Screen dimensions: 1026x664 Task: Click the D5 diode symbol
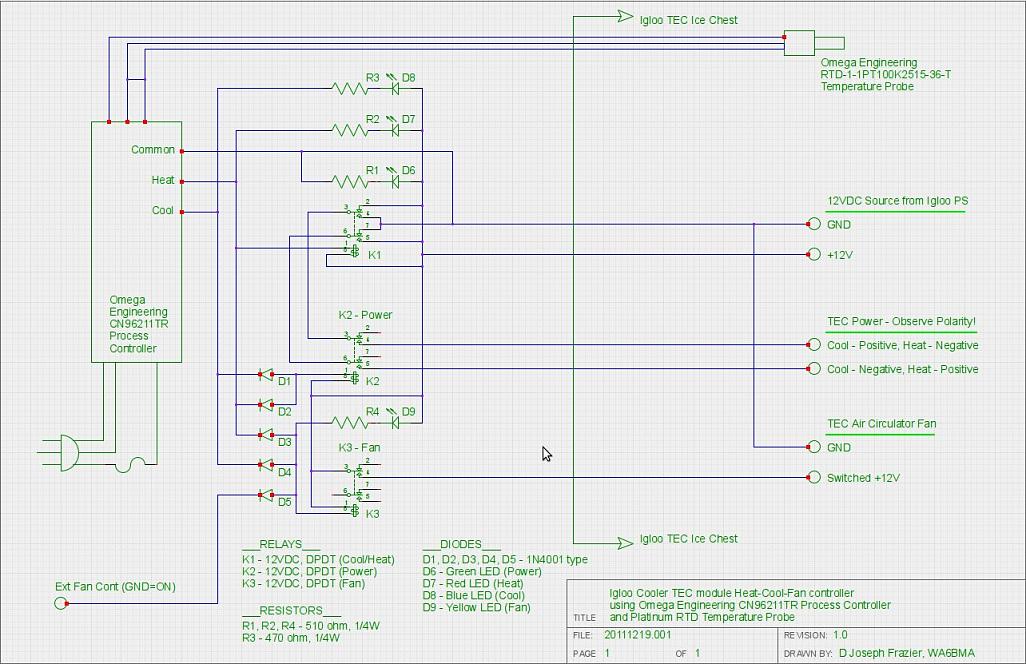(266, 494)
